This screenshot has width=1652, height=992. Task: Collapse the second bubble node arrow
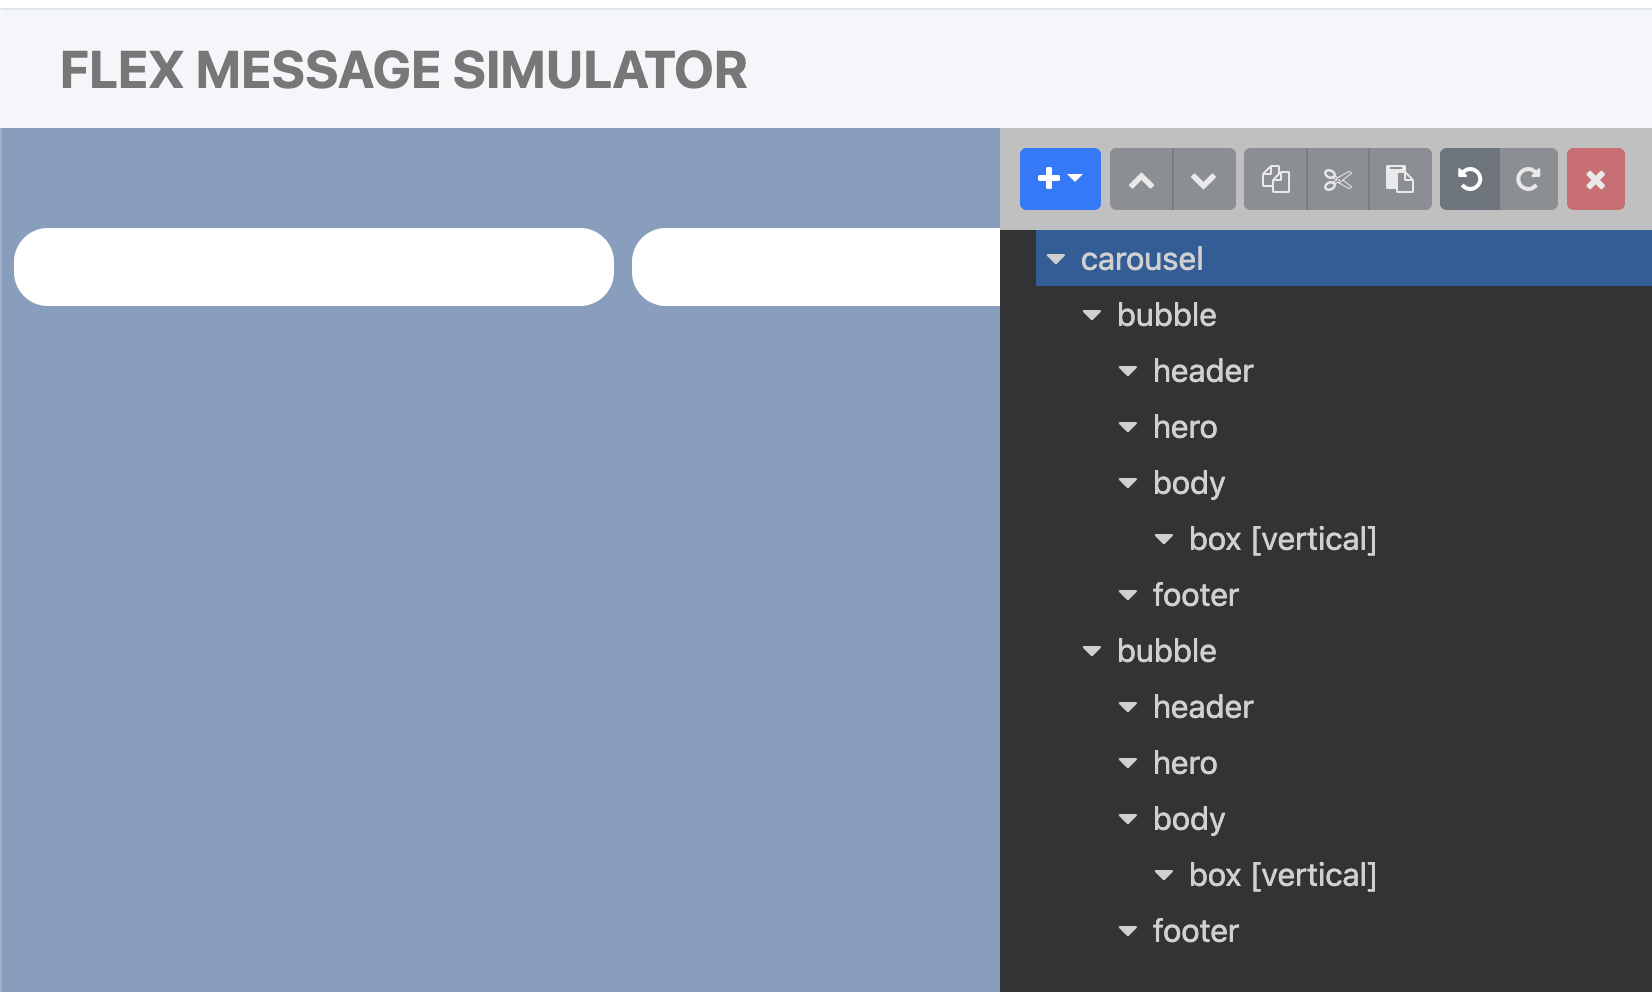[1092, 651]
